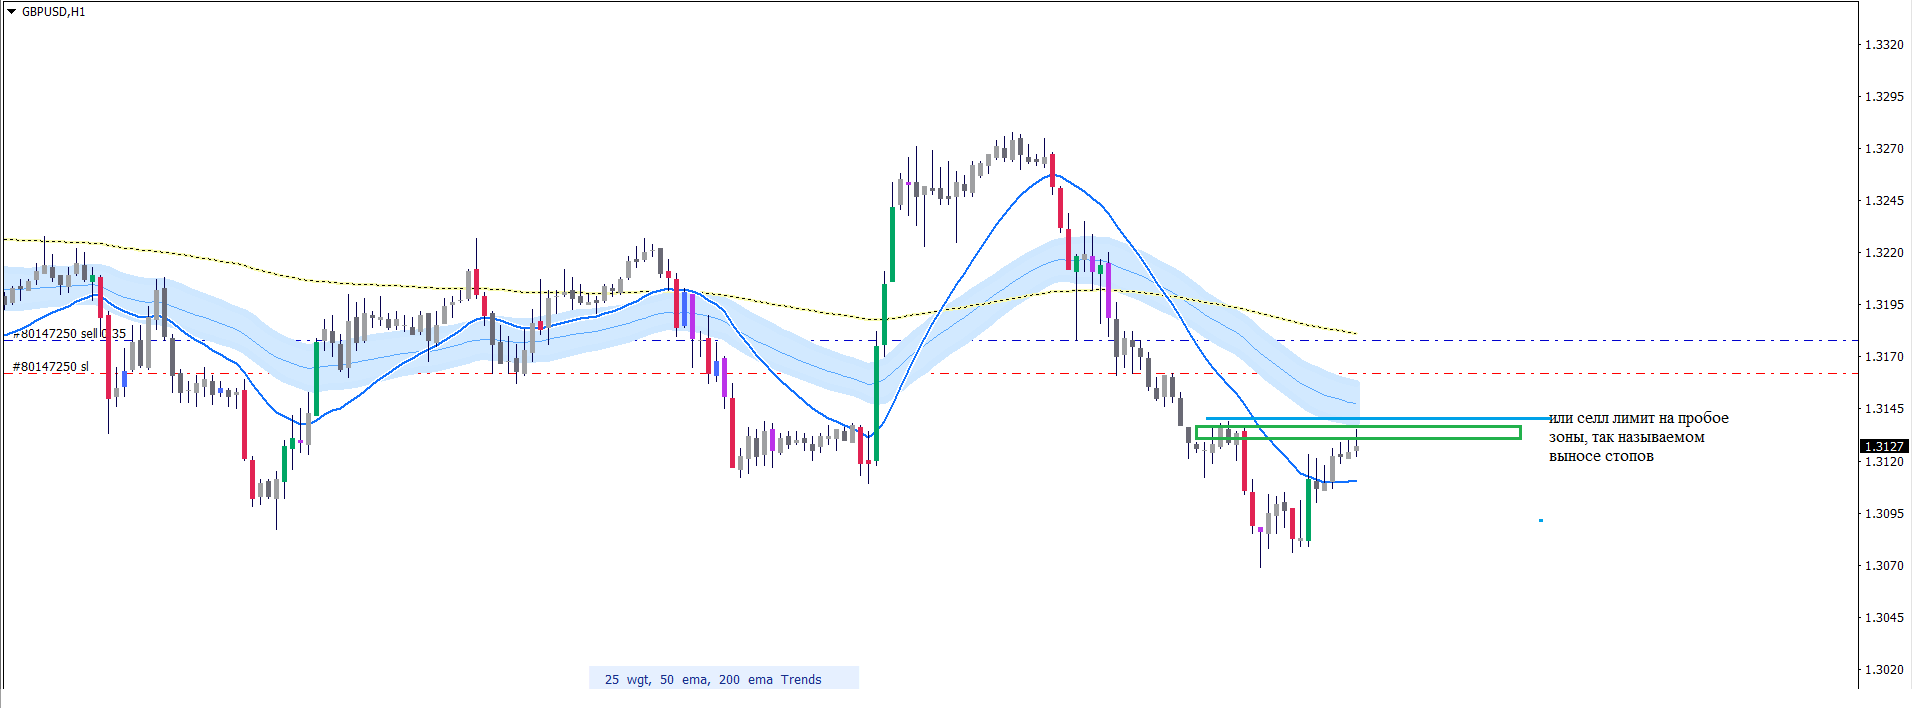This screenshot has width=1912, height=708.
Task: Click the triangle arrow beside GBPUSD,H1
Action: click(x=11, y=12)
